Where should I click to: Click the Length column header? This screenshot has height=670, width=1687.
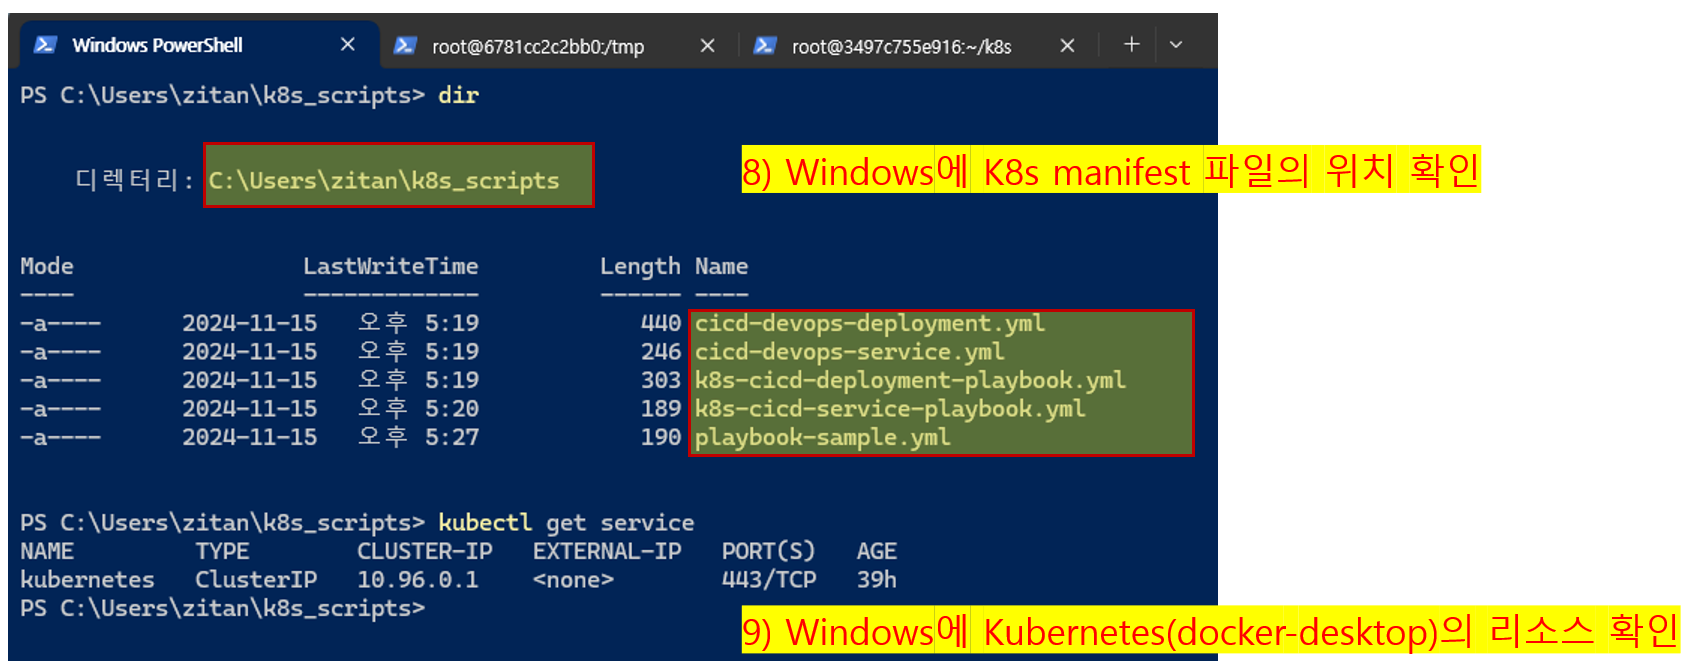(x=640, y=267)
